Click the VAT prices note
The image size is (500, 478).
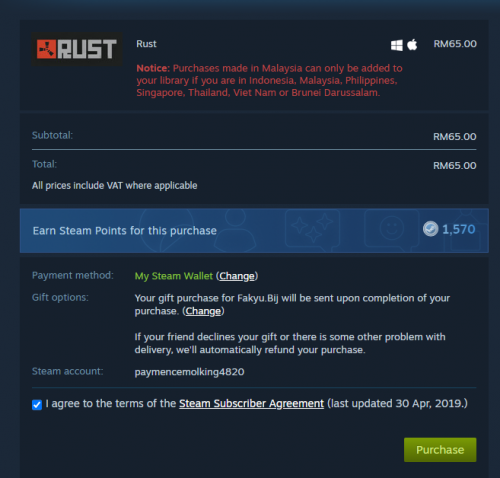[x=115, y=186]
